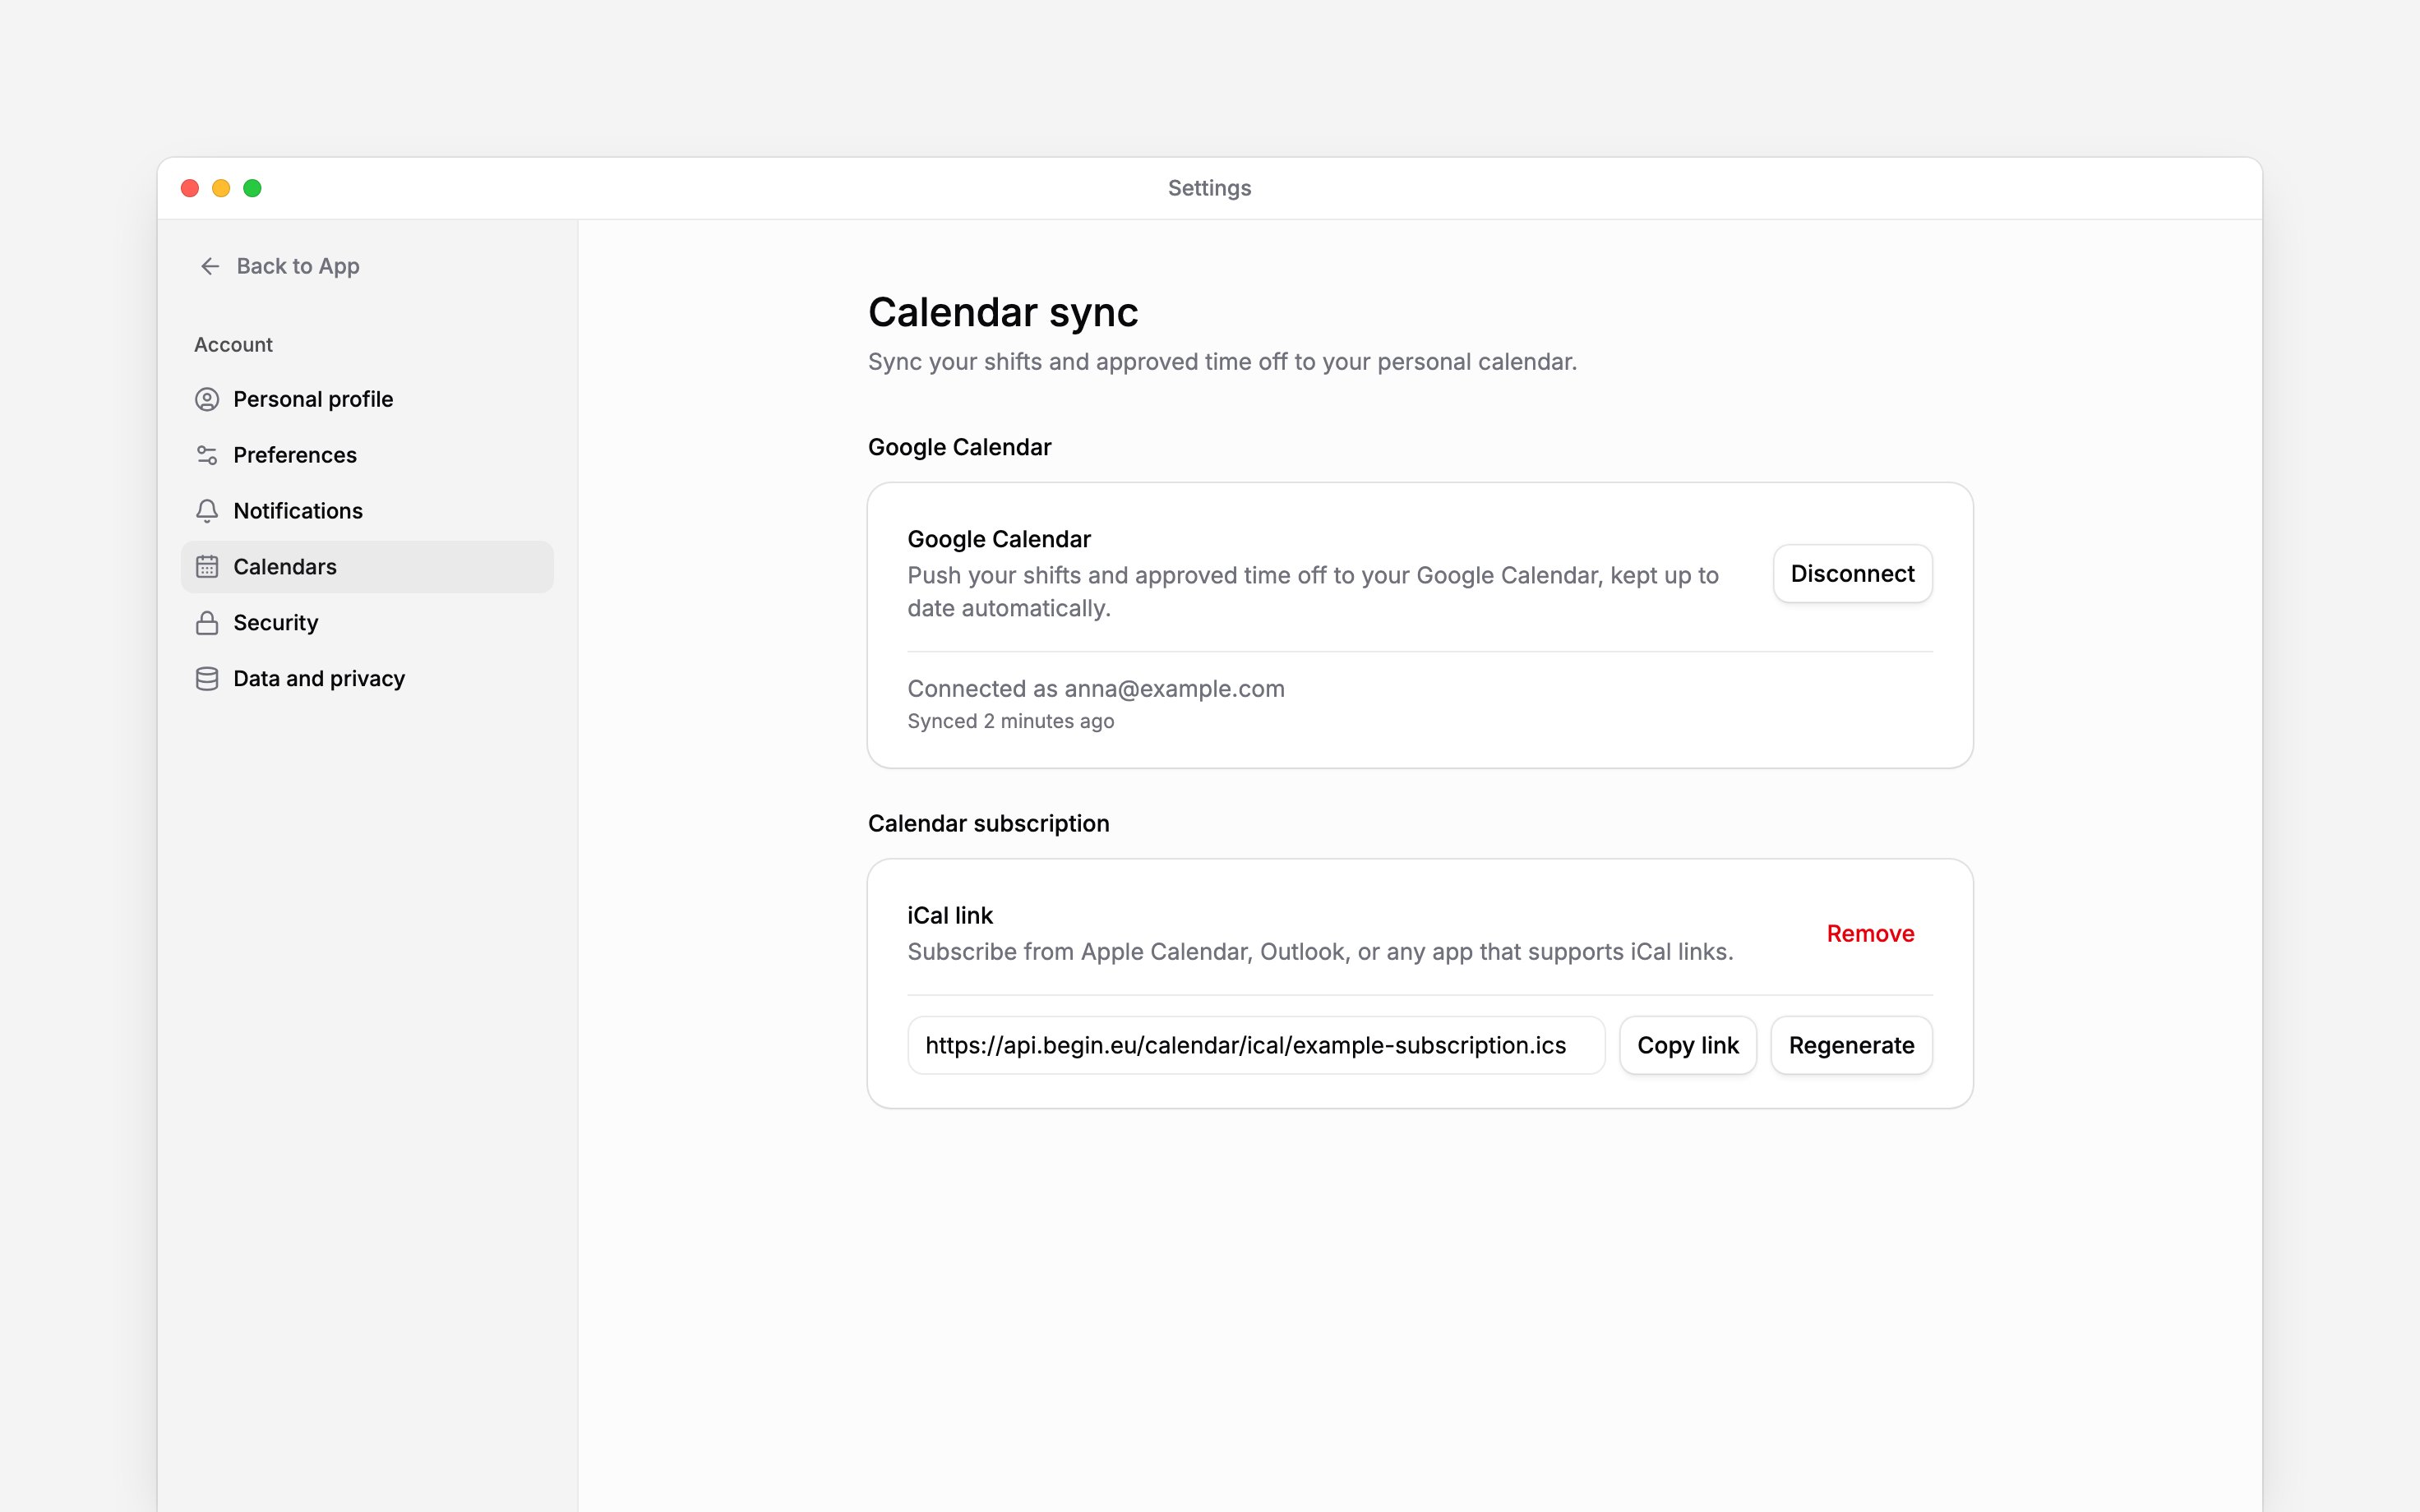Screen dimensions: 2420x1512
Task: Maximize the window with green button
Action: tap(253, 188)
